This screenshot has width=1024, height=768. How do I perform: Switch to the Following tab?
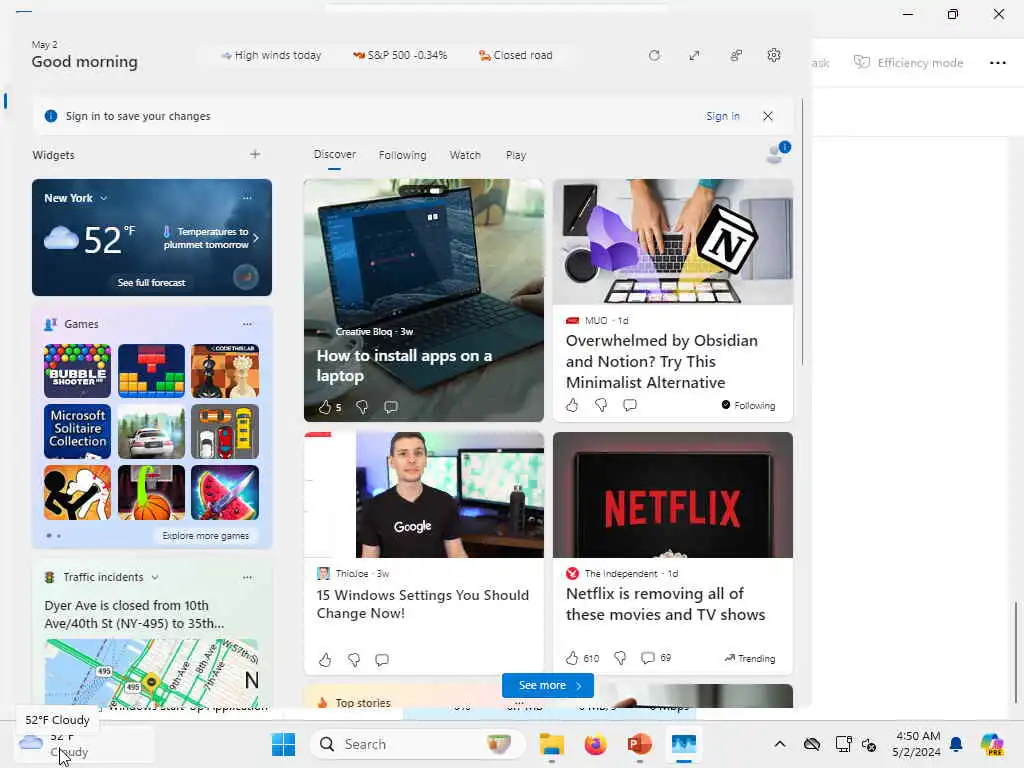pyautogui.click(x=402, y=155)
